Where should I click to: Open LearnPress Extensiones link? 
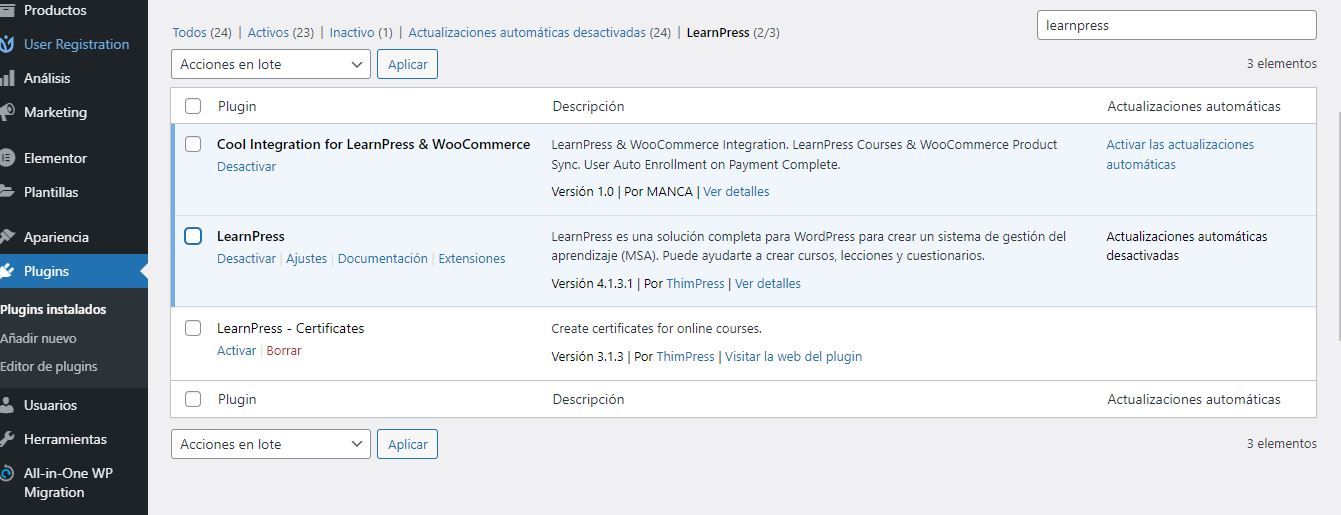tap(472, 258)
